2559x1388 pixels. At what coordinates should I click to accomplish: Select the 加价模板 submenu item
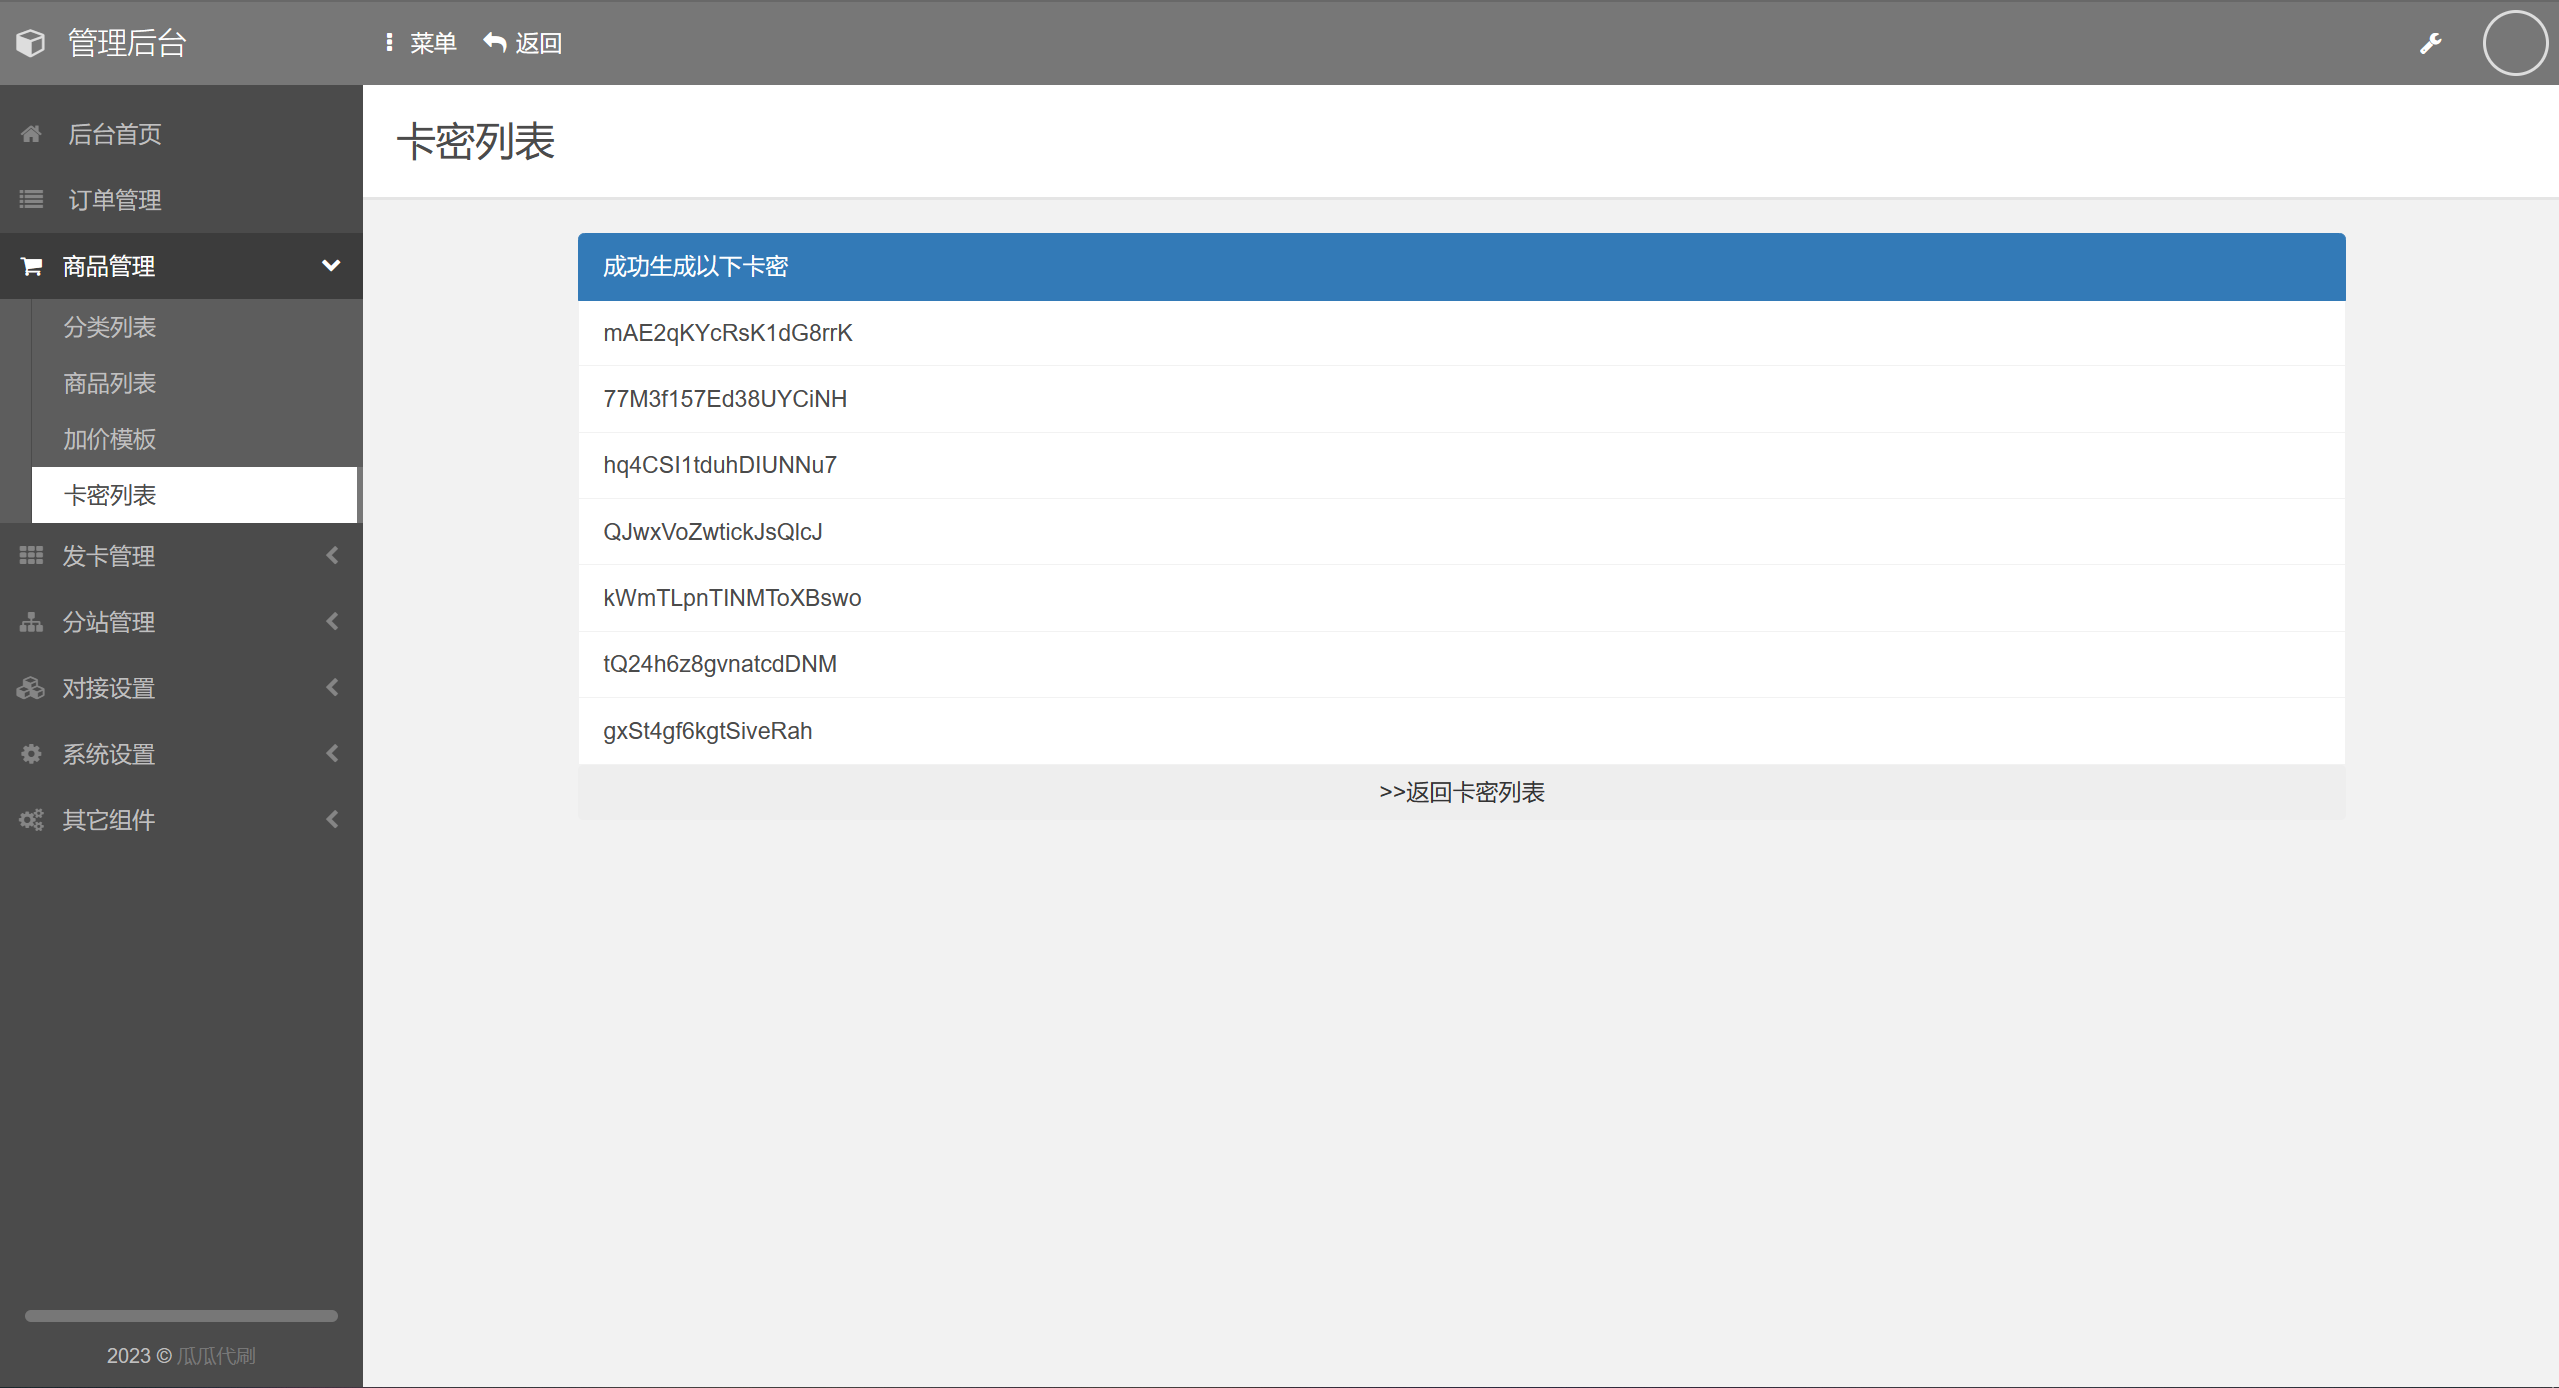[110, 439]
